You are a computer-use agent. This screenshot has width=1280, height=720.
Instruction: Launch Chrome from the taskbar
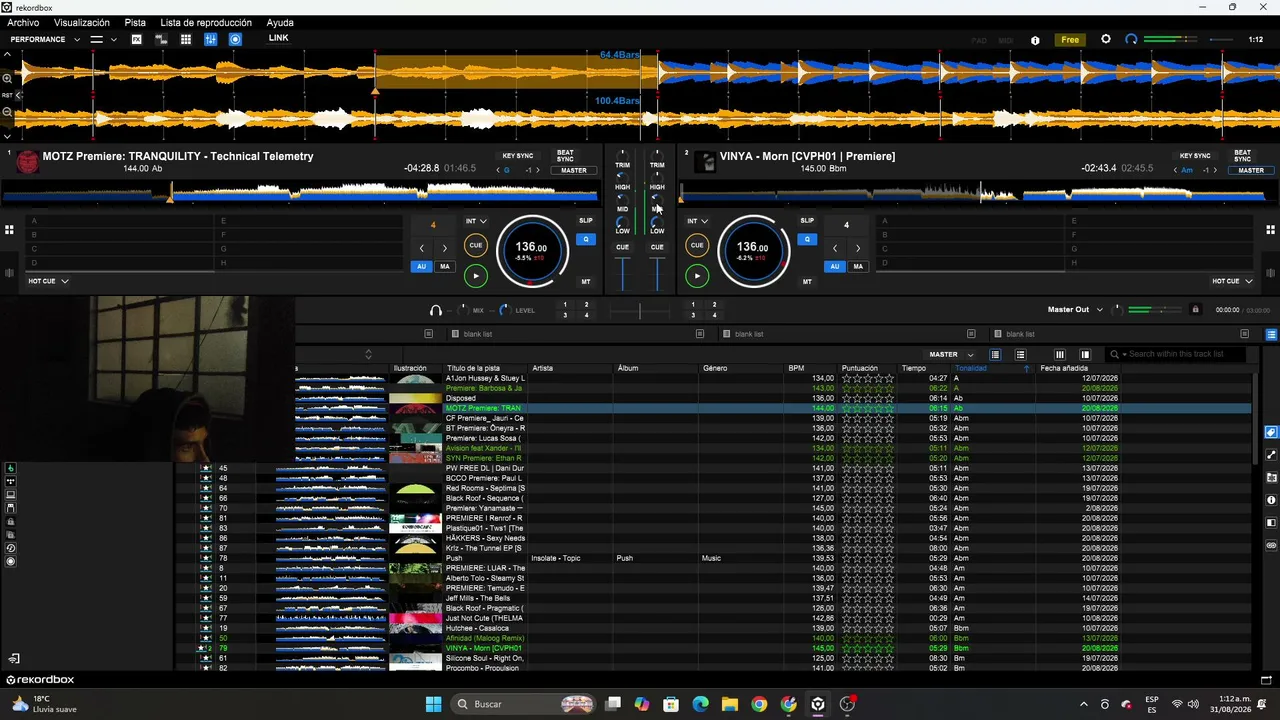(x=759, y=704)
